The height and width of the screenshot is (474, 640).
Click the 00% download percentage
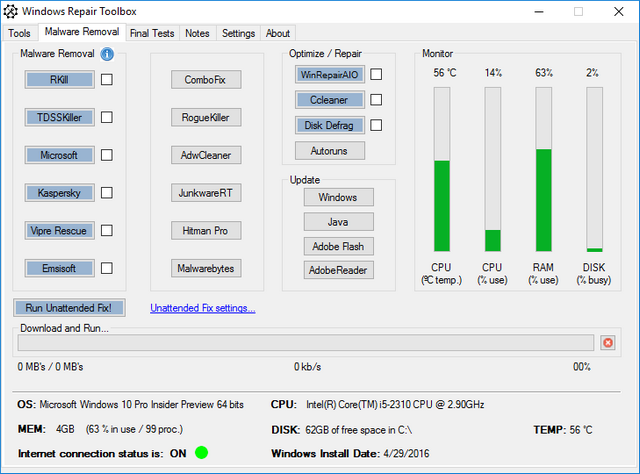coord(582,367)
